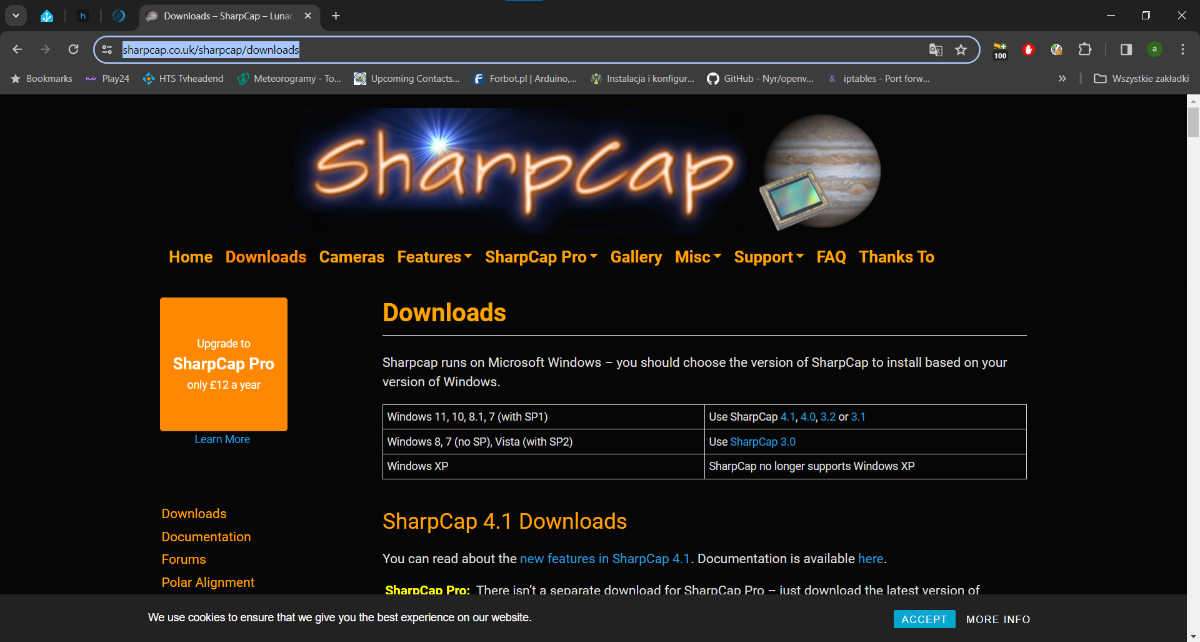Go forward to the next page
Screen dimensions: 1200x642
[45, 49]
